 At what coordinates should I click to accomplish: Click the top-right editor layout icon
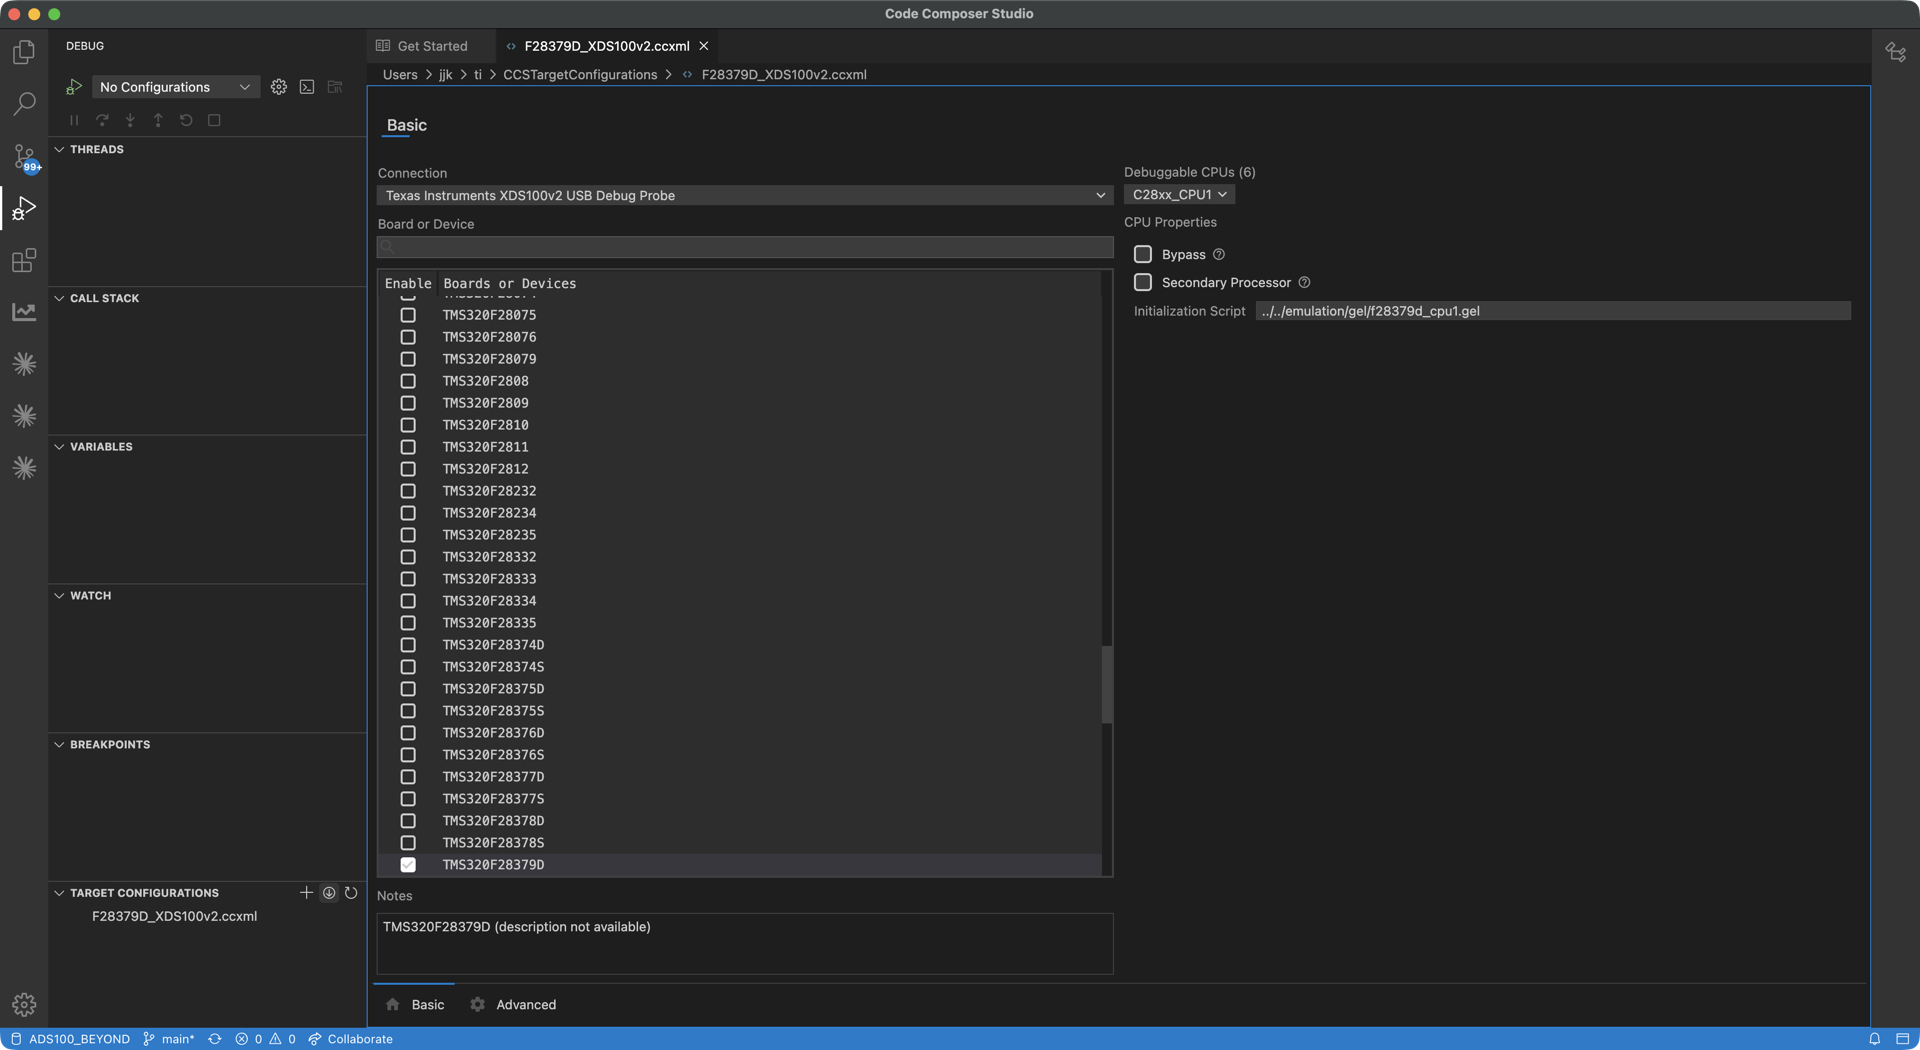1895,52
